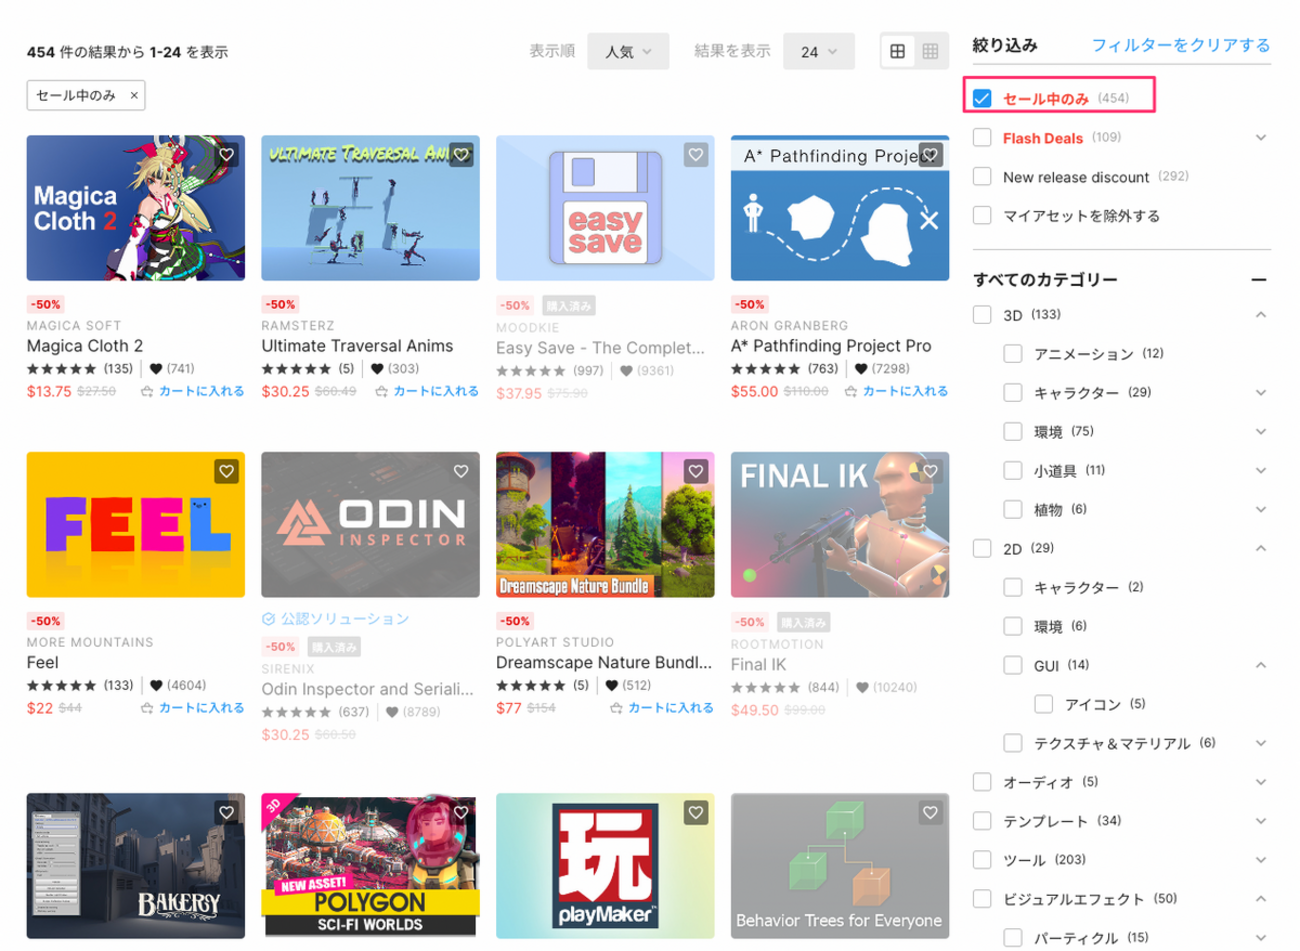Open the RAMSTERZ publisher page
The height and width of the screenshot is (951, 1300).
click(298, 326)
